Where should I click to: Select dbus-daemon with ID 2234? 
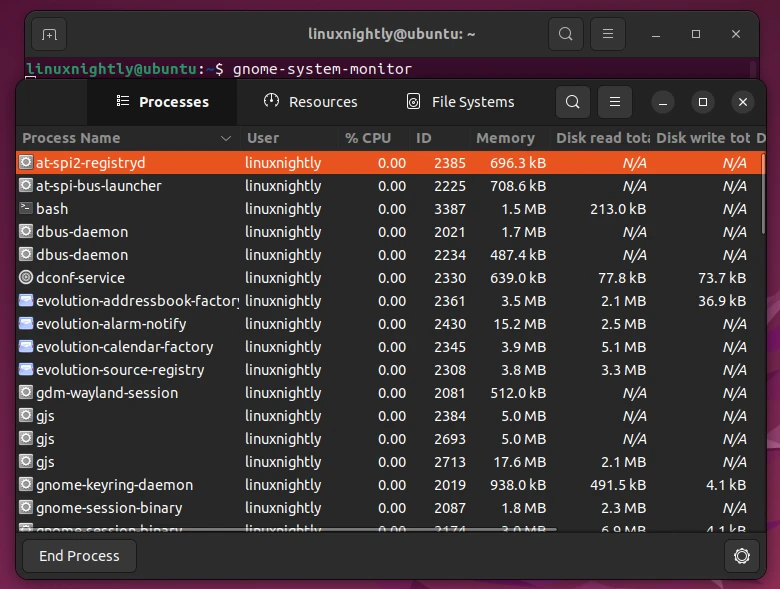click(x=390, y=255)
